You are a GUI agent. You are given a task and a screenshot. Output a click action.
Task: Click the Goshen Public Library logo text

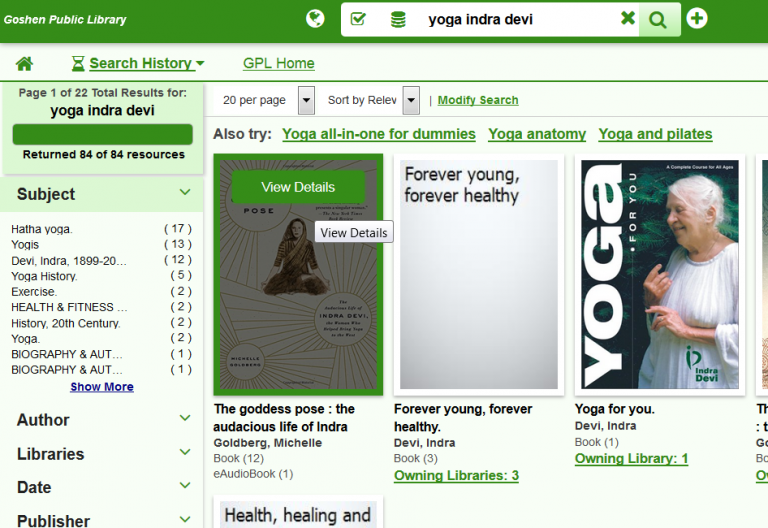[x=65, y=20]
